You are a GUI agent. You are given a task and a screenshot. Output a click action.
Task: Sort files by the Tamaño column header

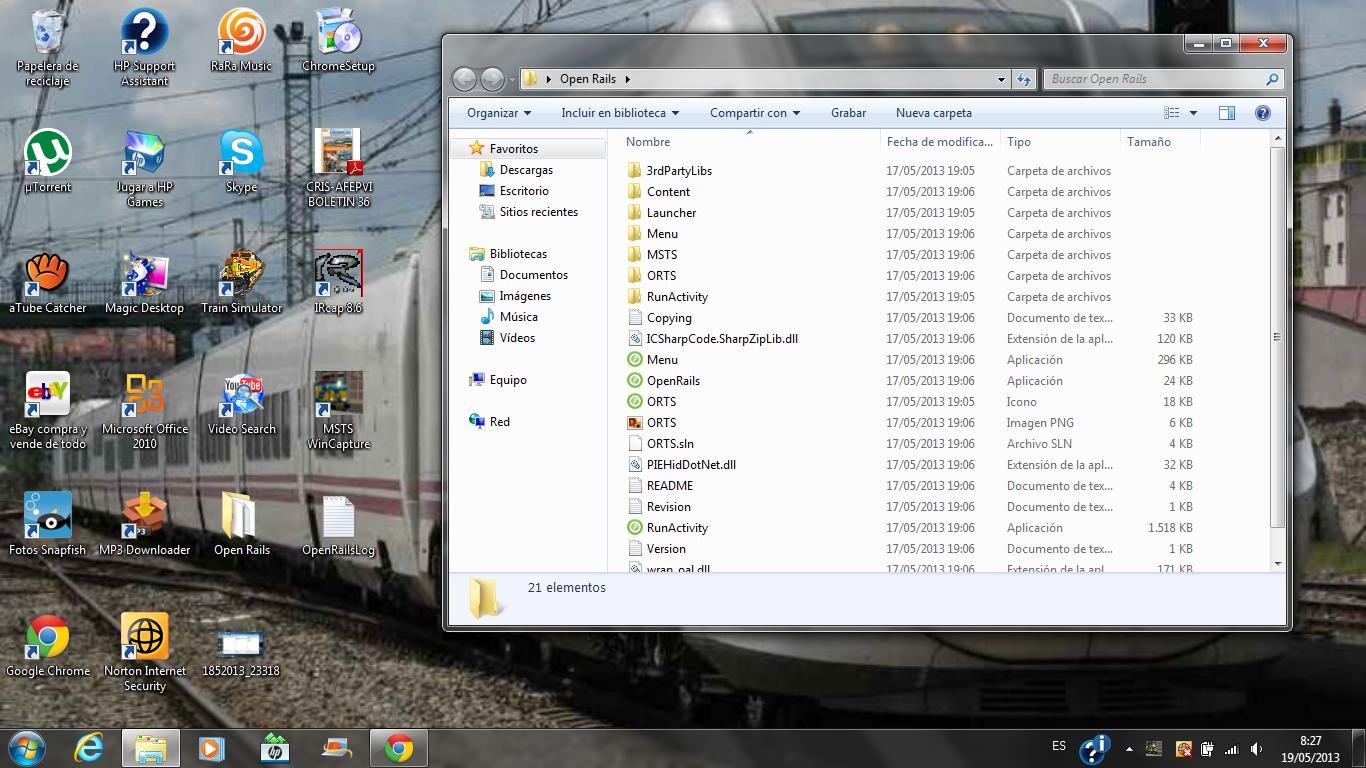(1149, 142)
